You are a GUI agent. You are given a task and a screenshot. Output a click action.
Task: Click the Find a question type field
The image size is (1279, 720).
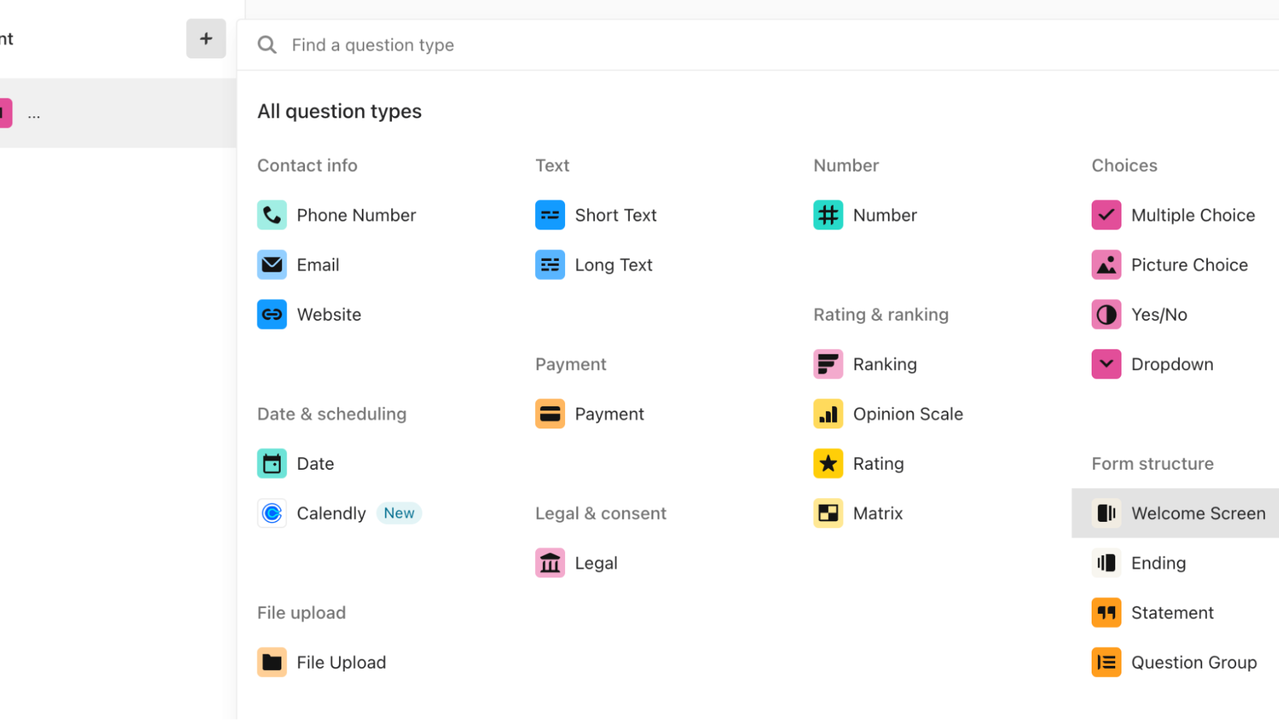700,45
